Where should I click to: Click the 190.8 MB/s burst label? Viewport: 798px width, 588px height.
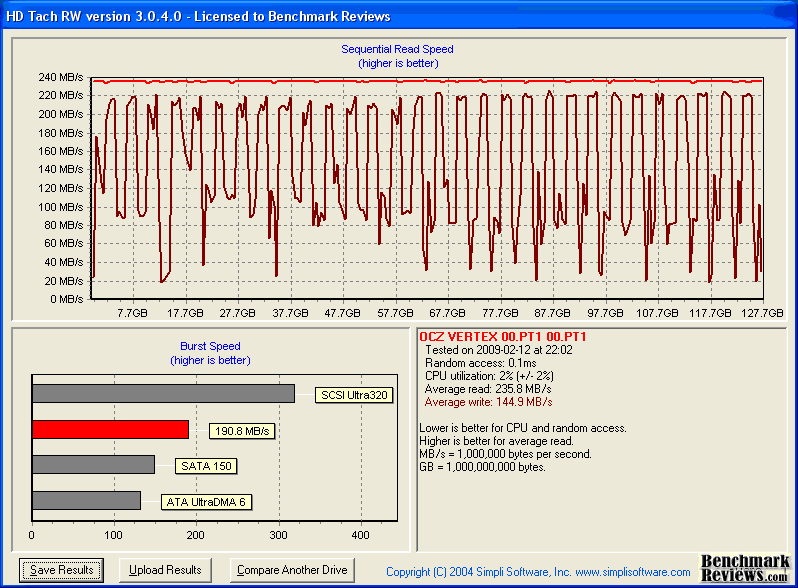(242, 431)
